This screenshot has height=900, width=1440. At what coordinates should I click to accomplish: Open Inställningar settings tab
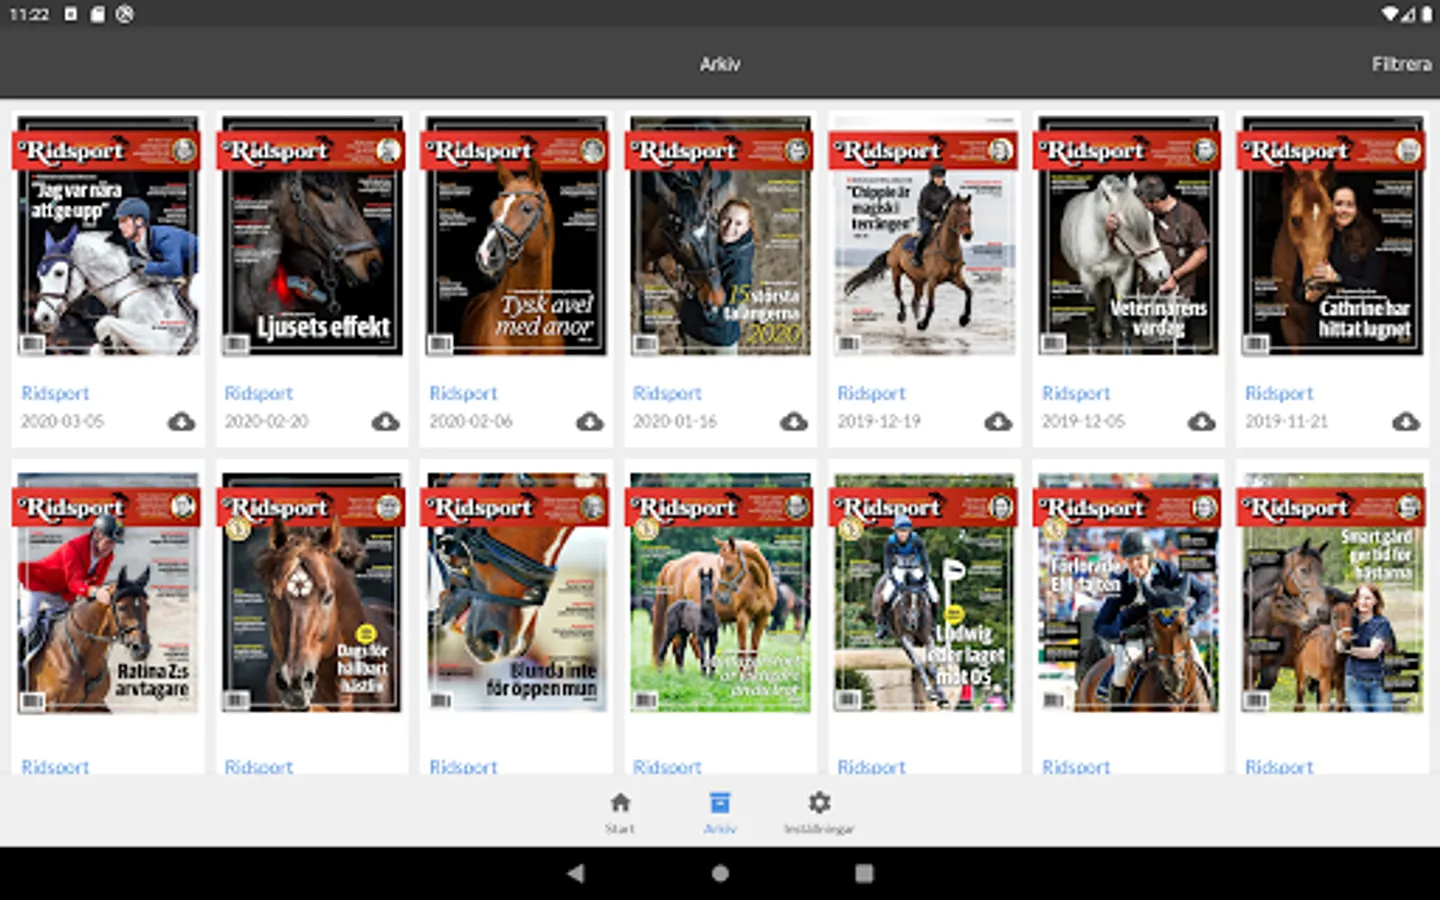click(819, 812)
